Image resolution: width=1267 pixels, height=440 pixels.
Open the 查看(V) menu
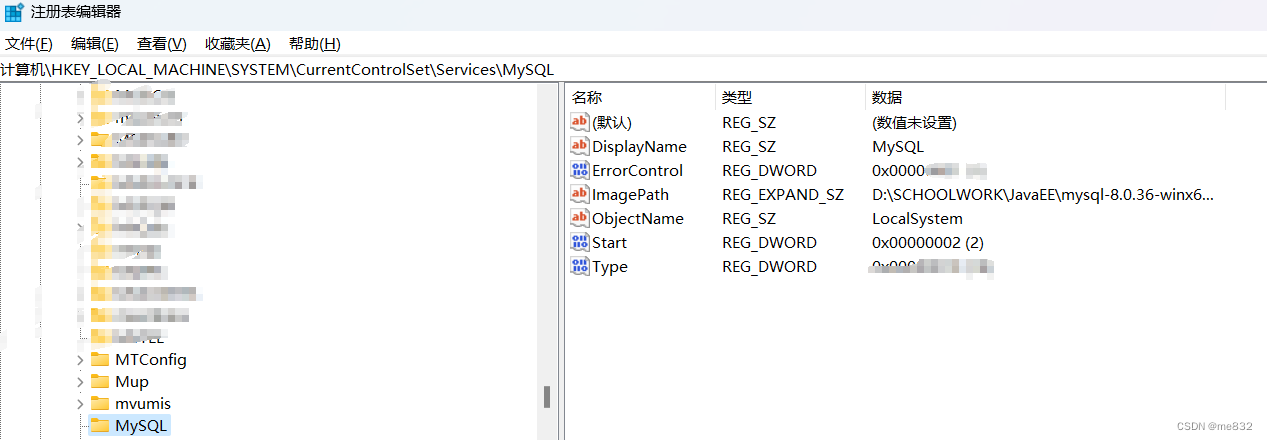click(x=162, y=44)
